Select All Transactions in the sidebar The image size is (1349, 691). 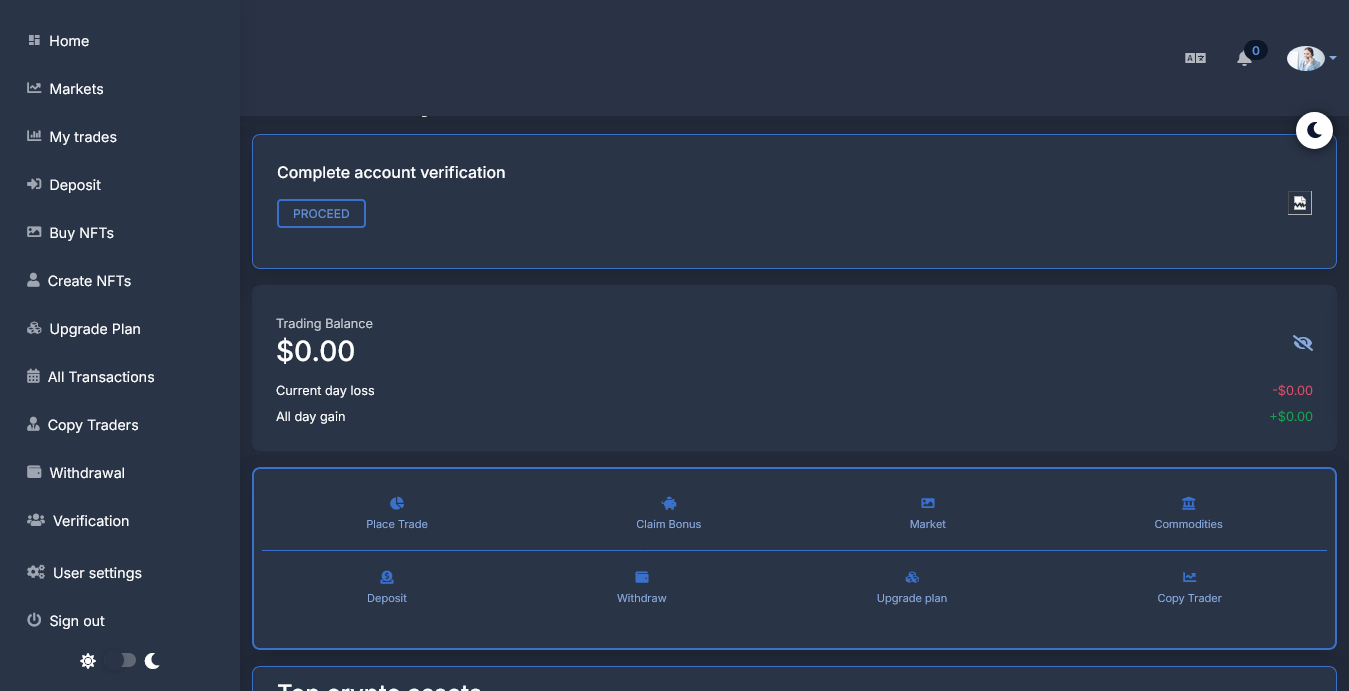point(100,377)
